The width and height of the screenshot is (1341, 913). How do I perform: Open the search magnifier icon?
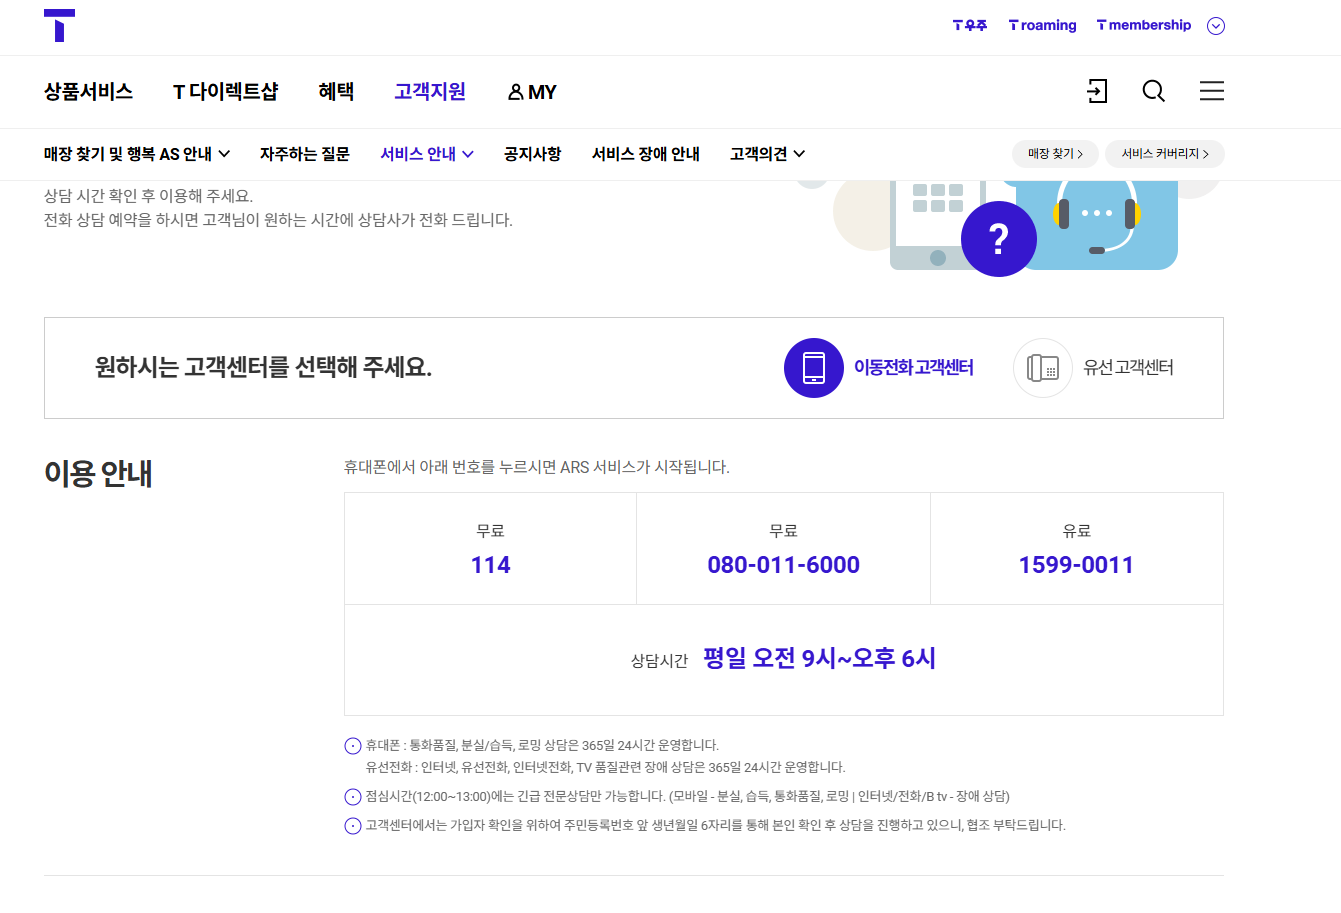click(x=1154, y=91)
